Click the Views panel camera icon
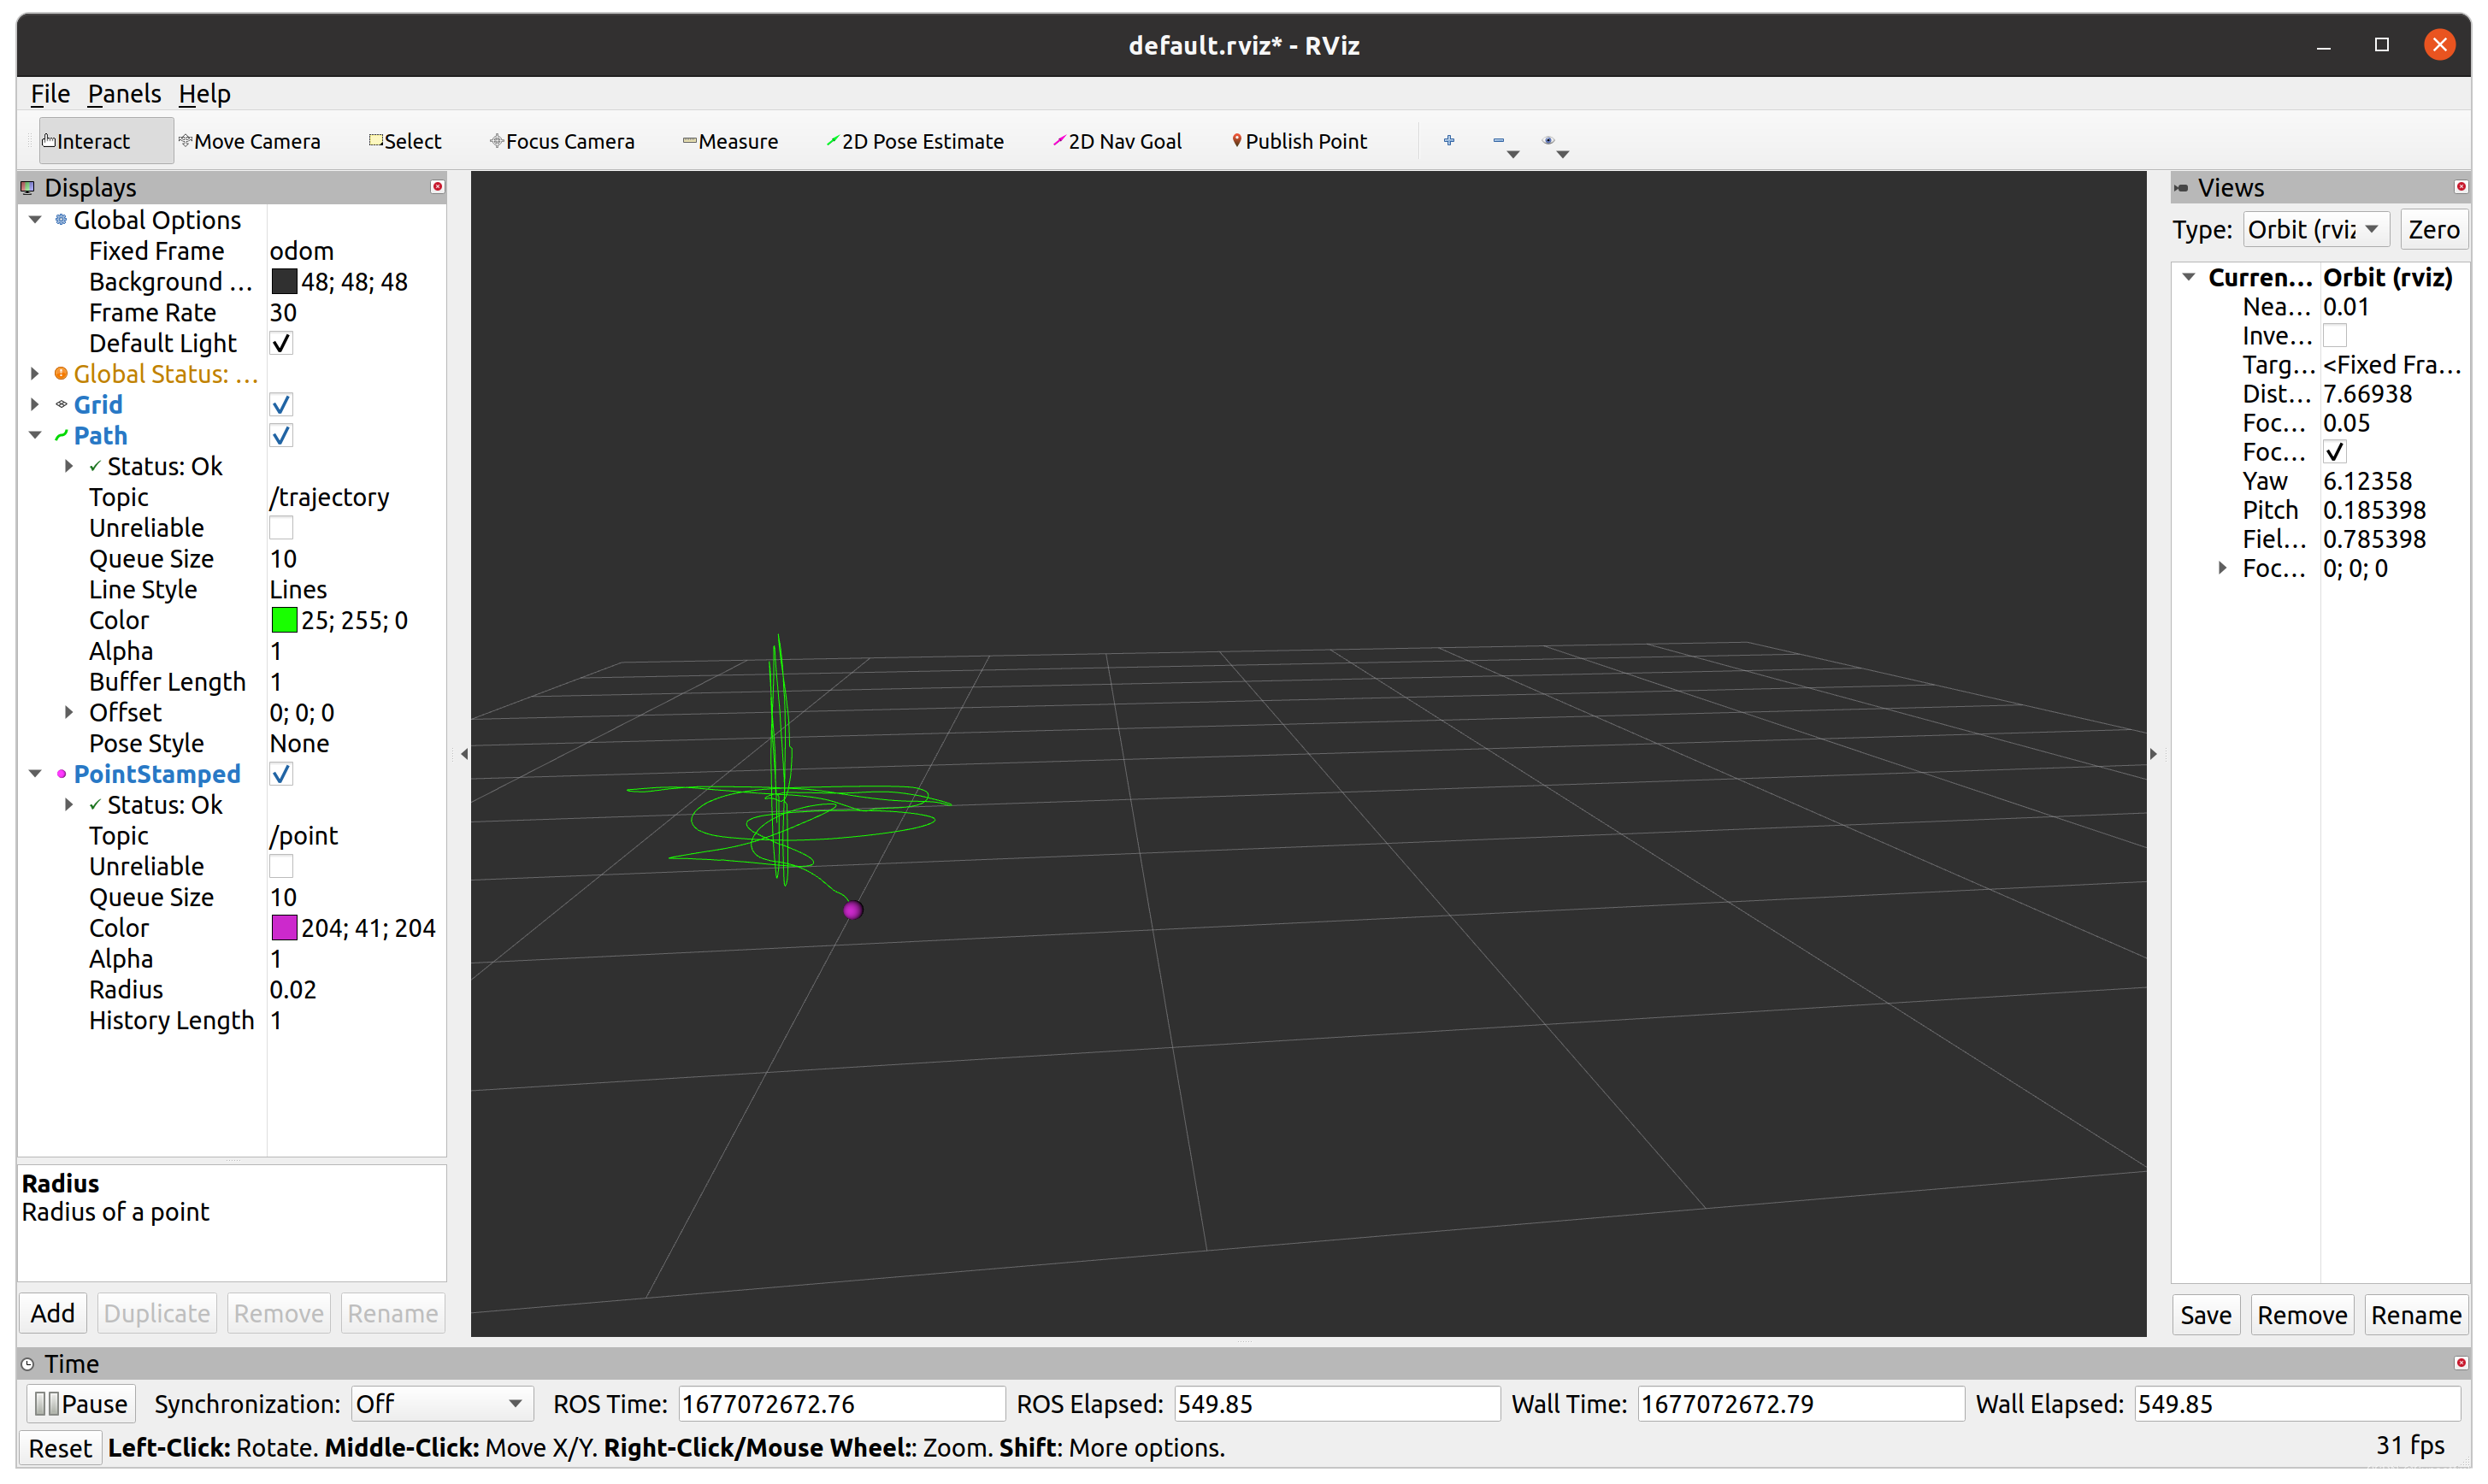Image resolution: width=2488 pixels, height=1484 pixels. (2181, 187)
